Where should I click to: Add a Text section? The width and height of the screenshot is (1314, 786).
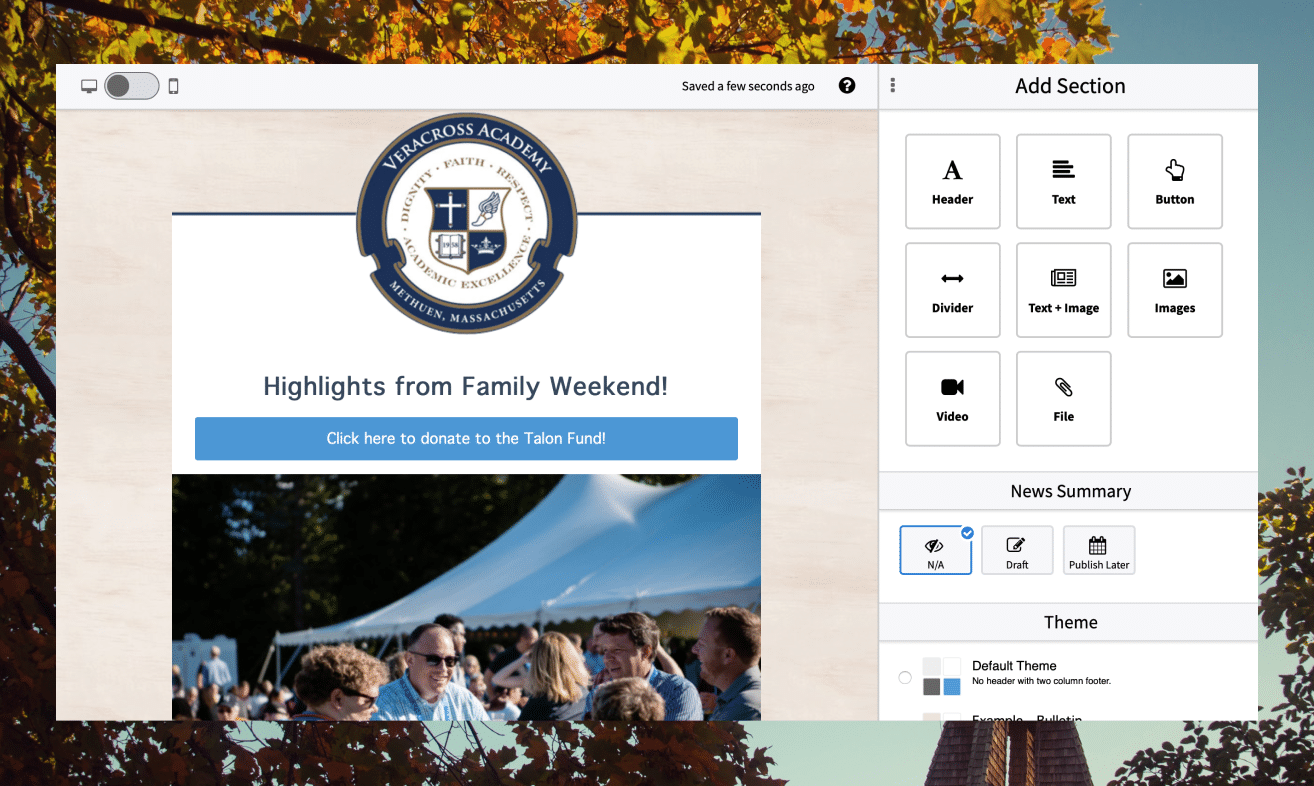pos(1063,181)
